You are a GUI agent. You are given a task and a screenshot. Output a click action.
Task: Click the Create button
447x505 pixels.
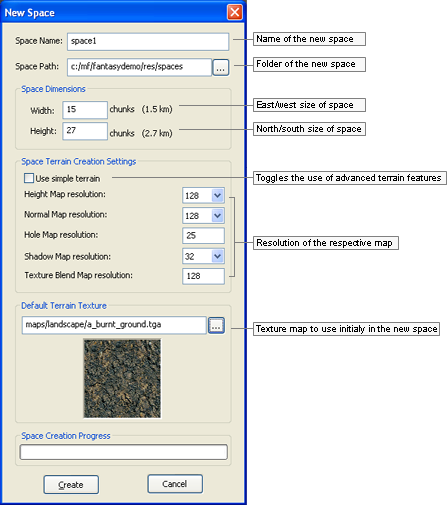click(x=71, y=485)
